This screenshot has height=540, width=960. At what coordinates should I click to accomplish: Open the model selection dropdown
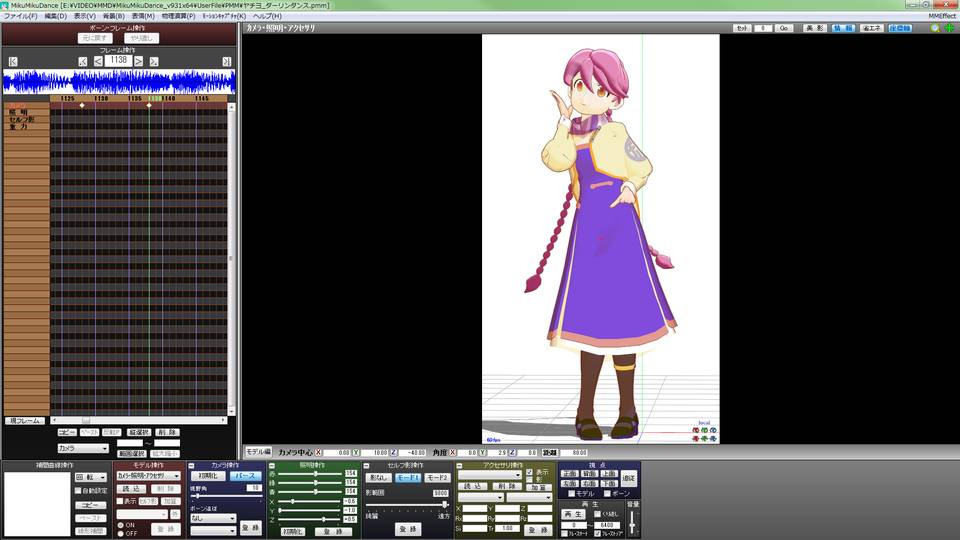click(148, 476)
